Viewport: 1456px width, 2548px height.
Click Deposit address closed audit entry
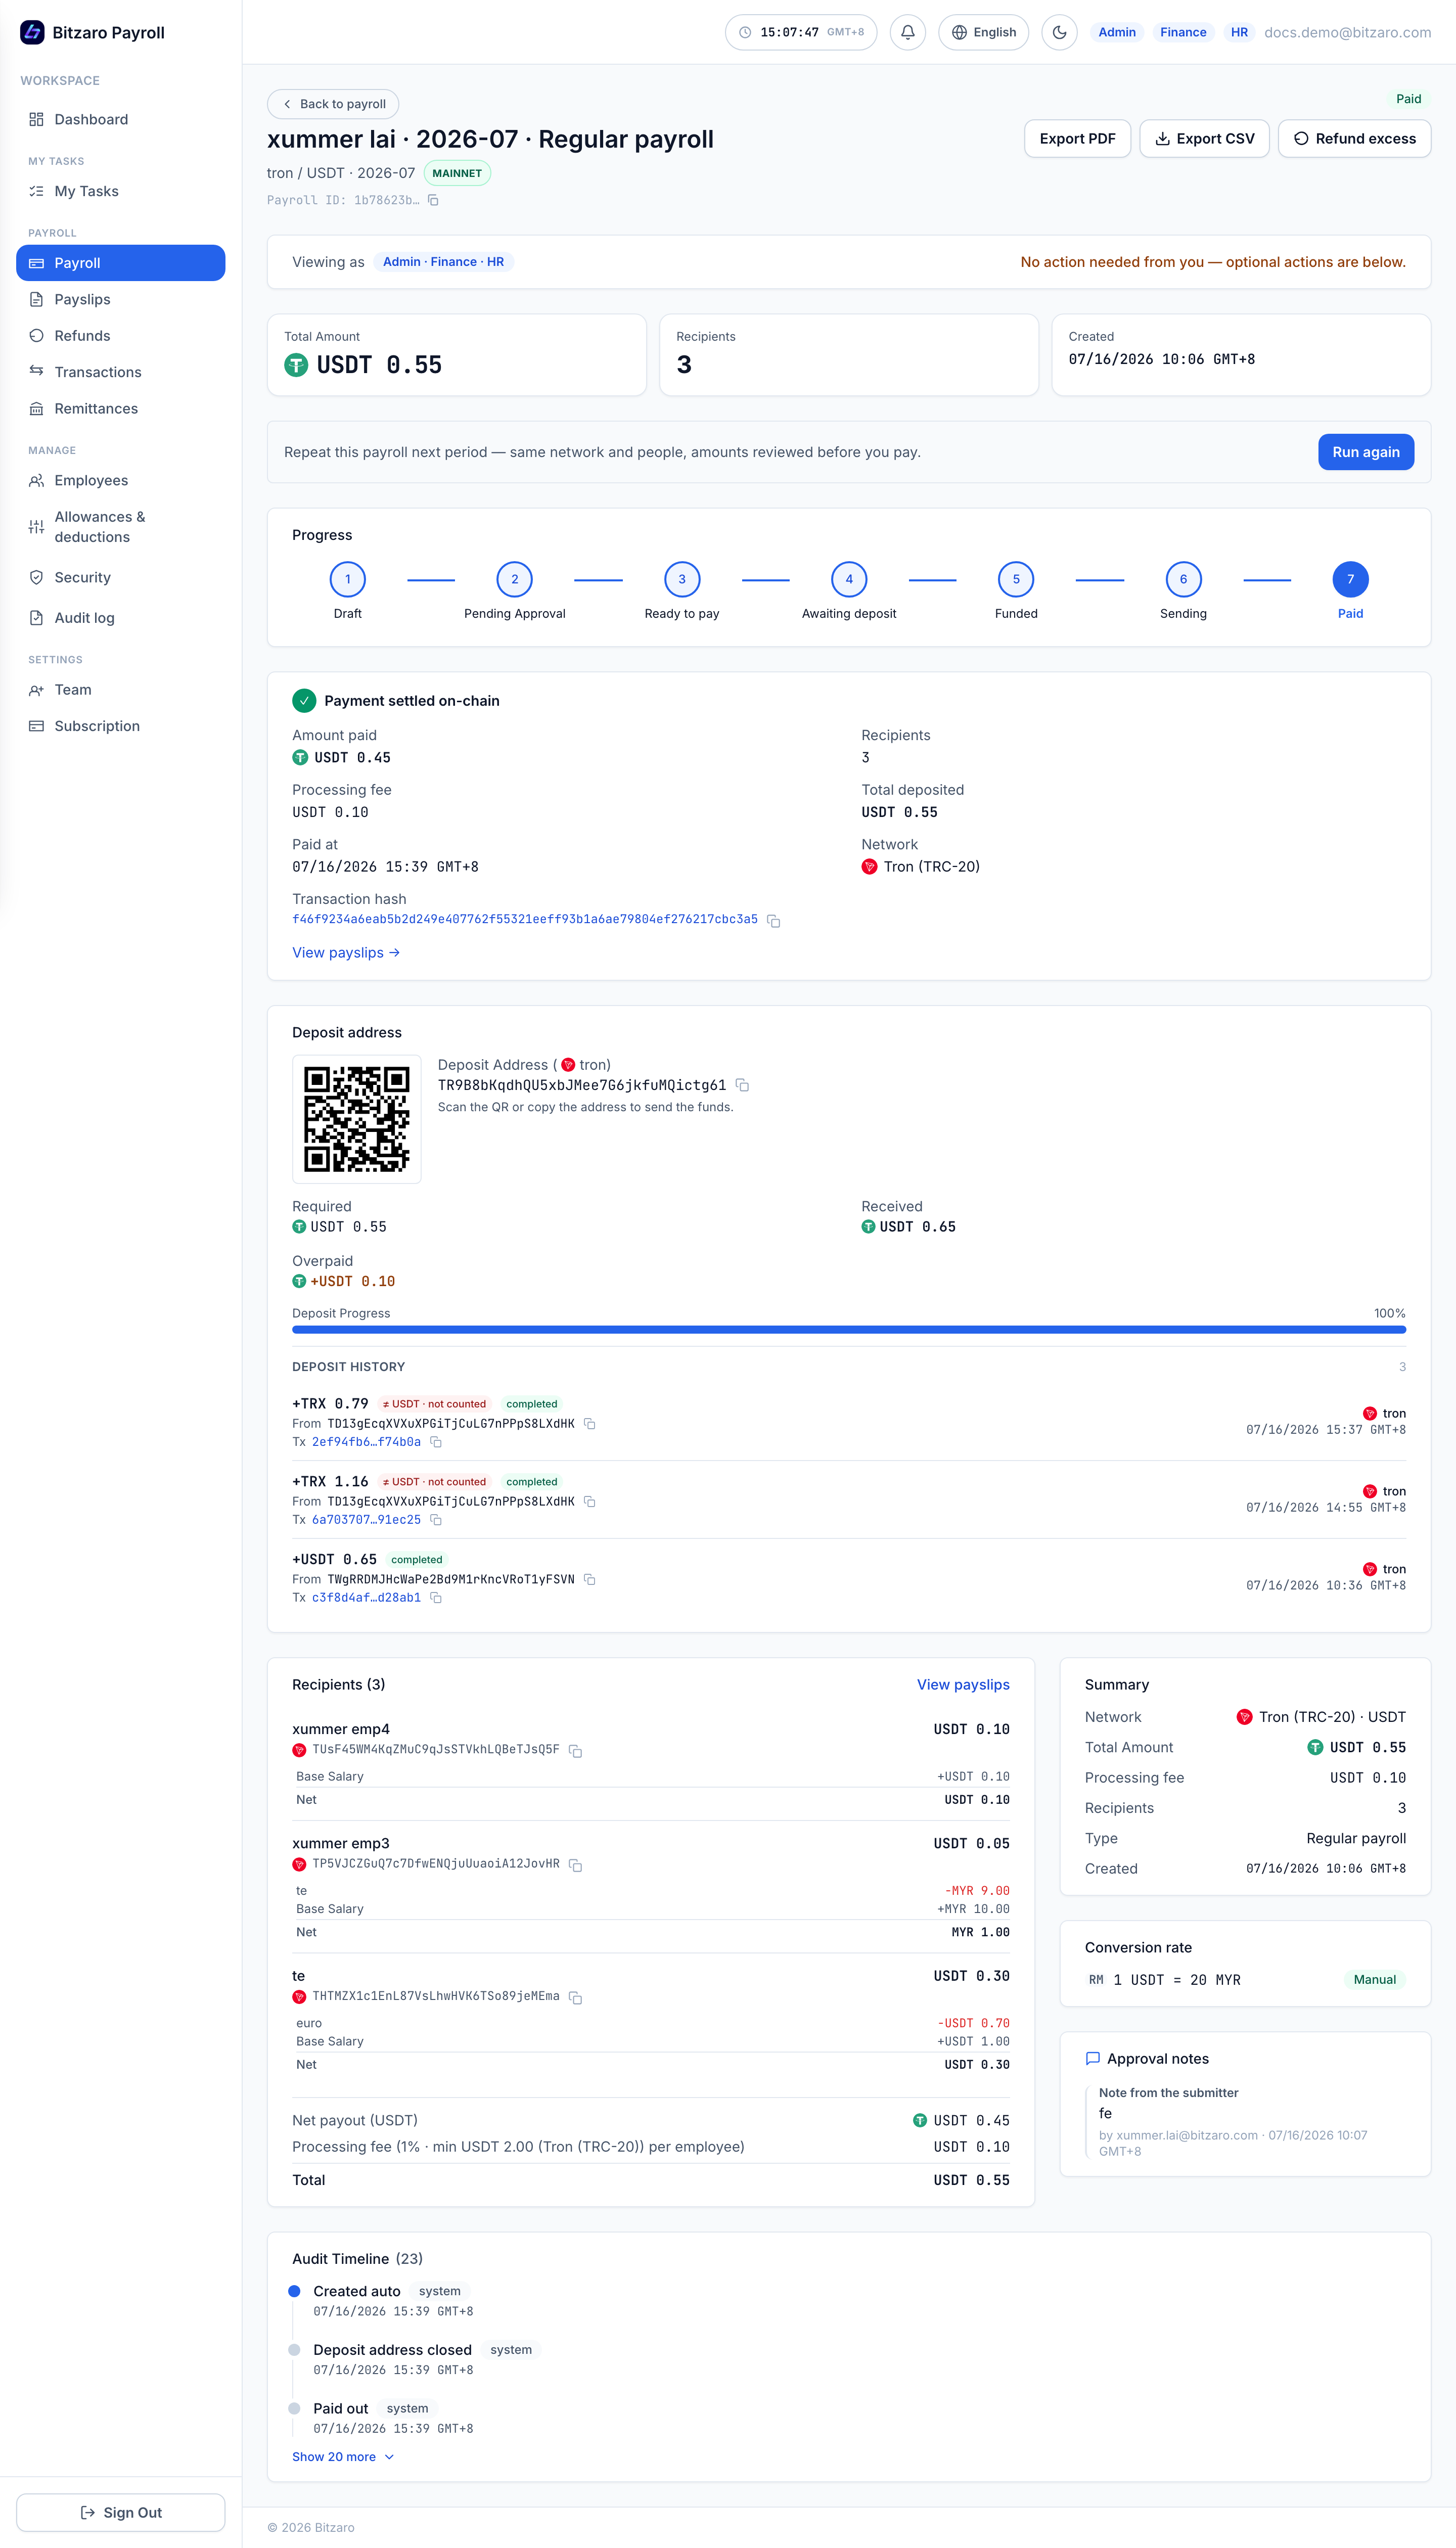pos(392,2350)
